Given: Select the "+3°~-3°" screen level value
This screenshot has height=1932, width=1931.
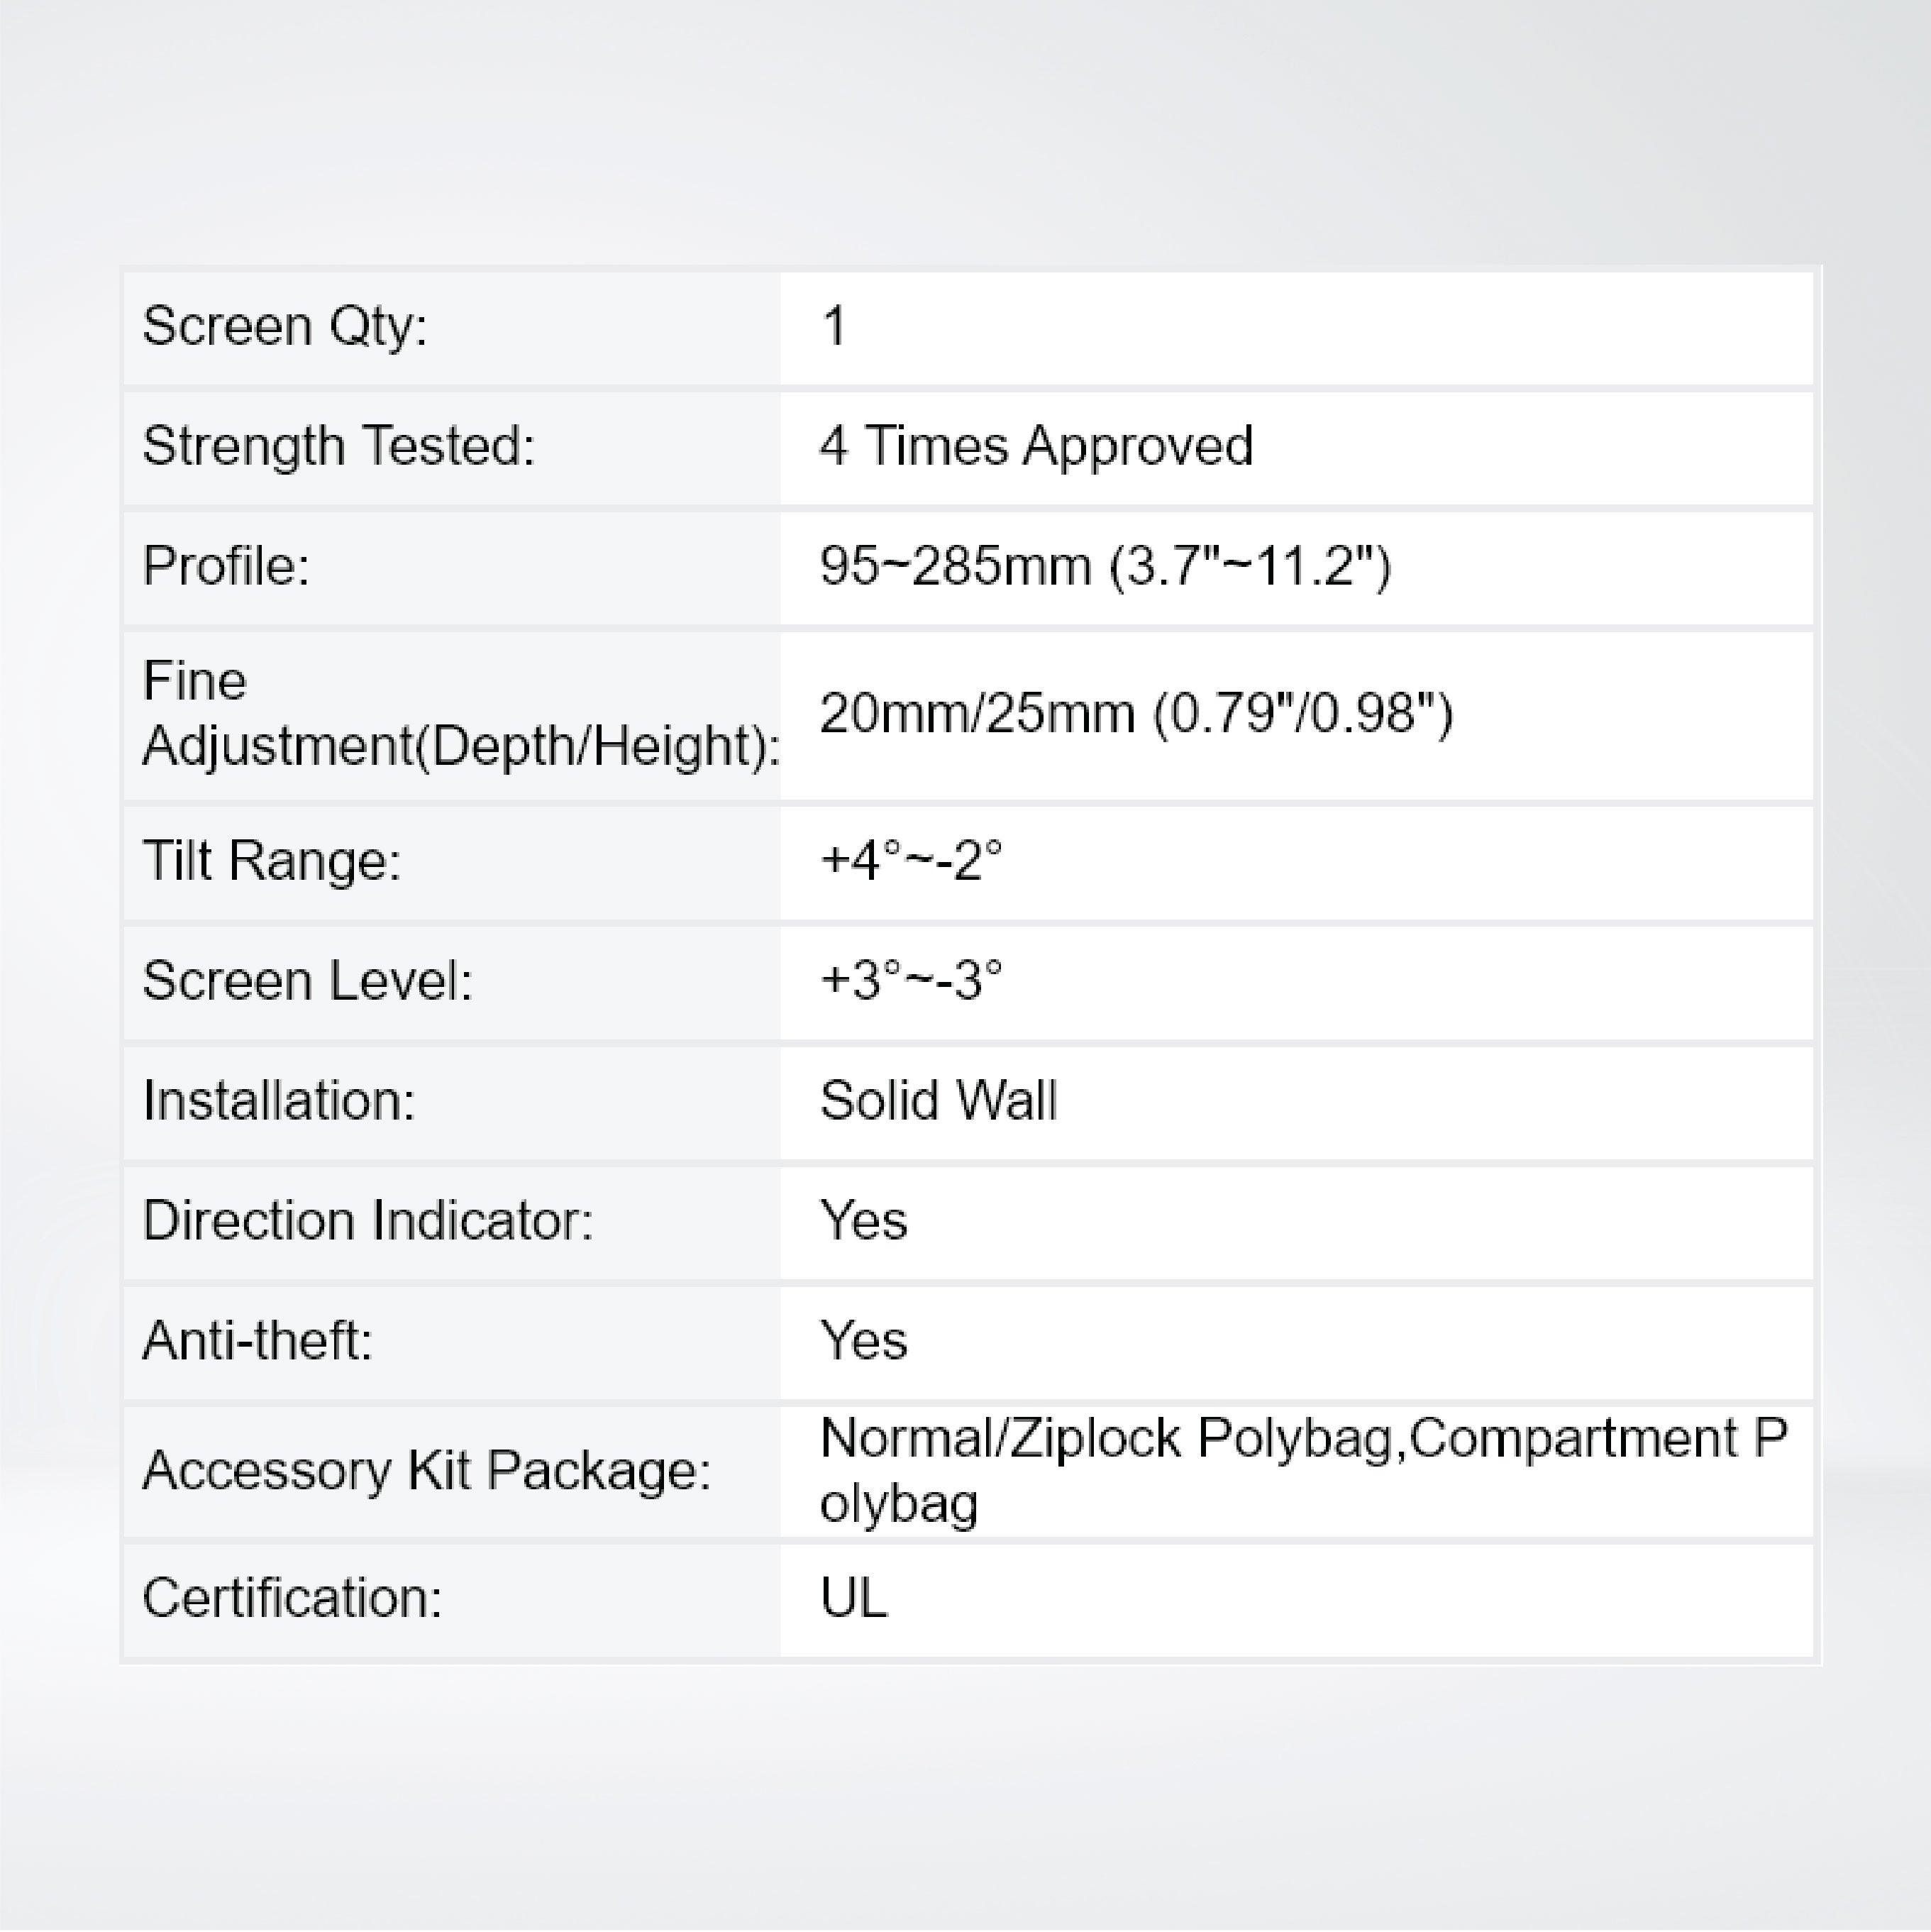Looking at the screenshot, I should click(x=910, y=981).
